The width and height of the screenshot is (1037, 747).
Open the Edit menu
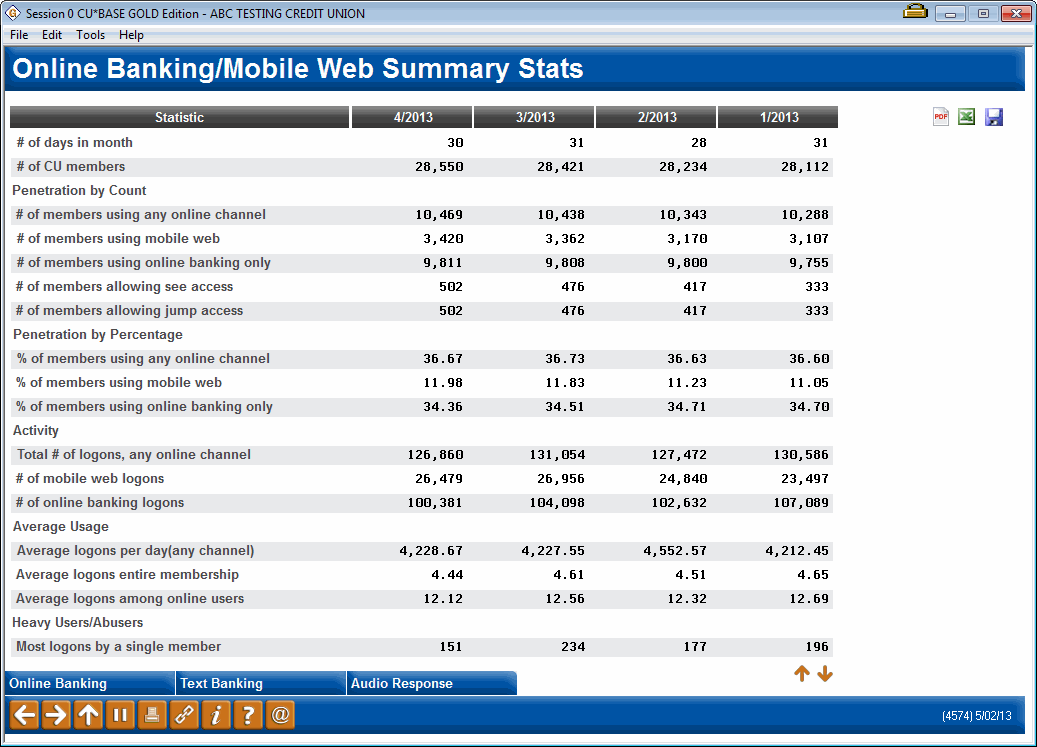coord(51,34)
